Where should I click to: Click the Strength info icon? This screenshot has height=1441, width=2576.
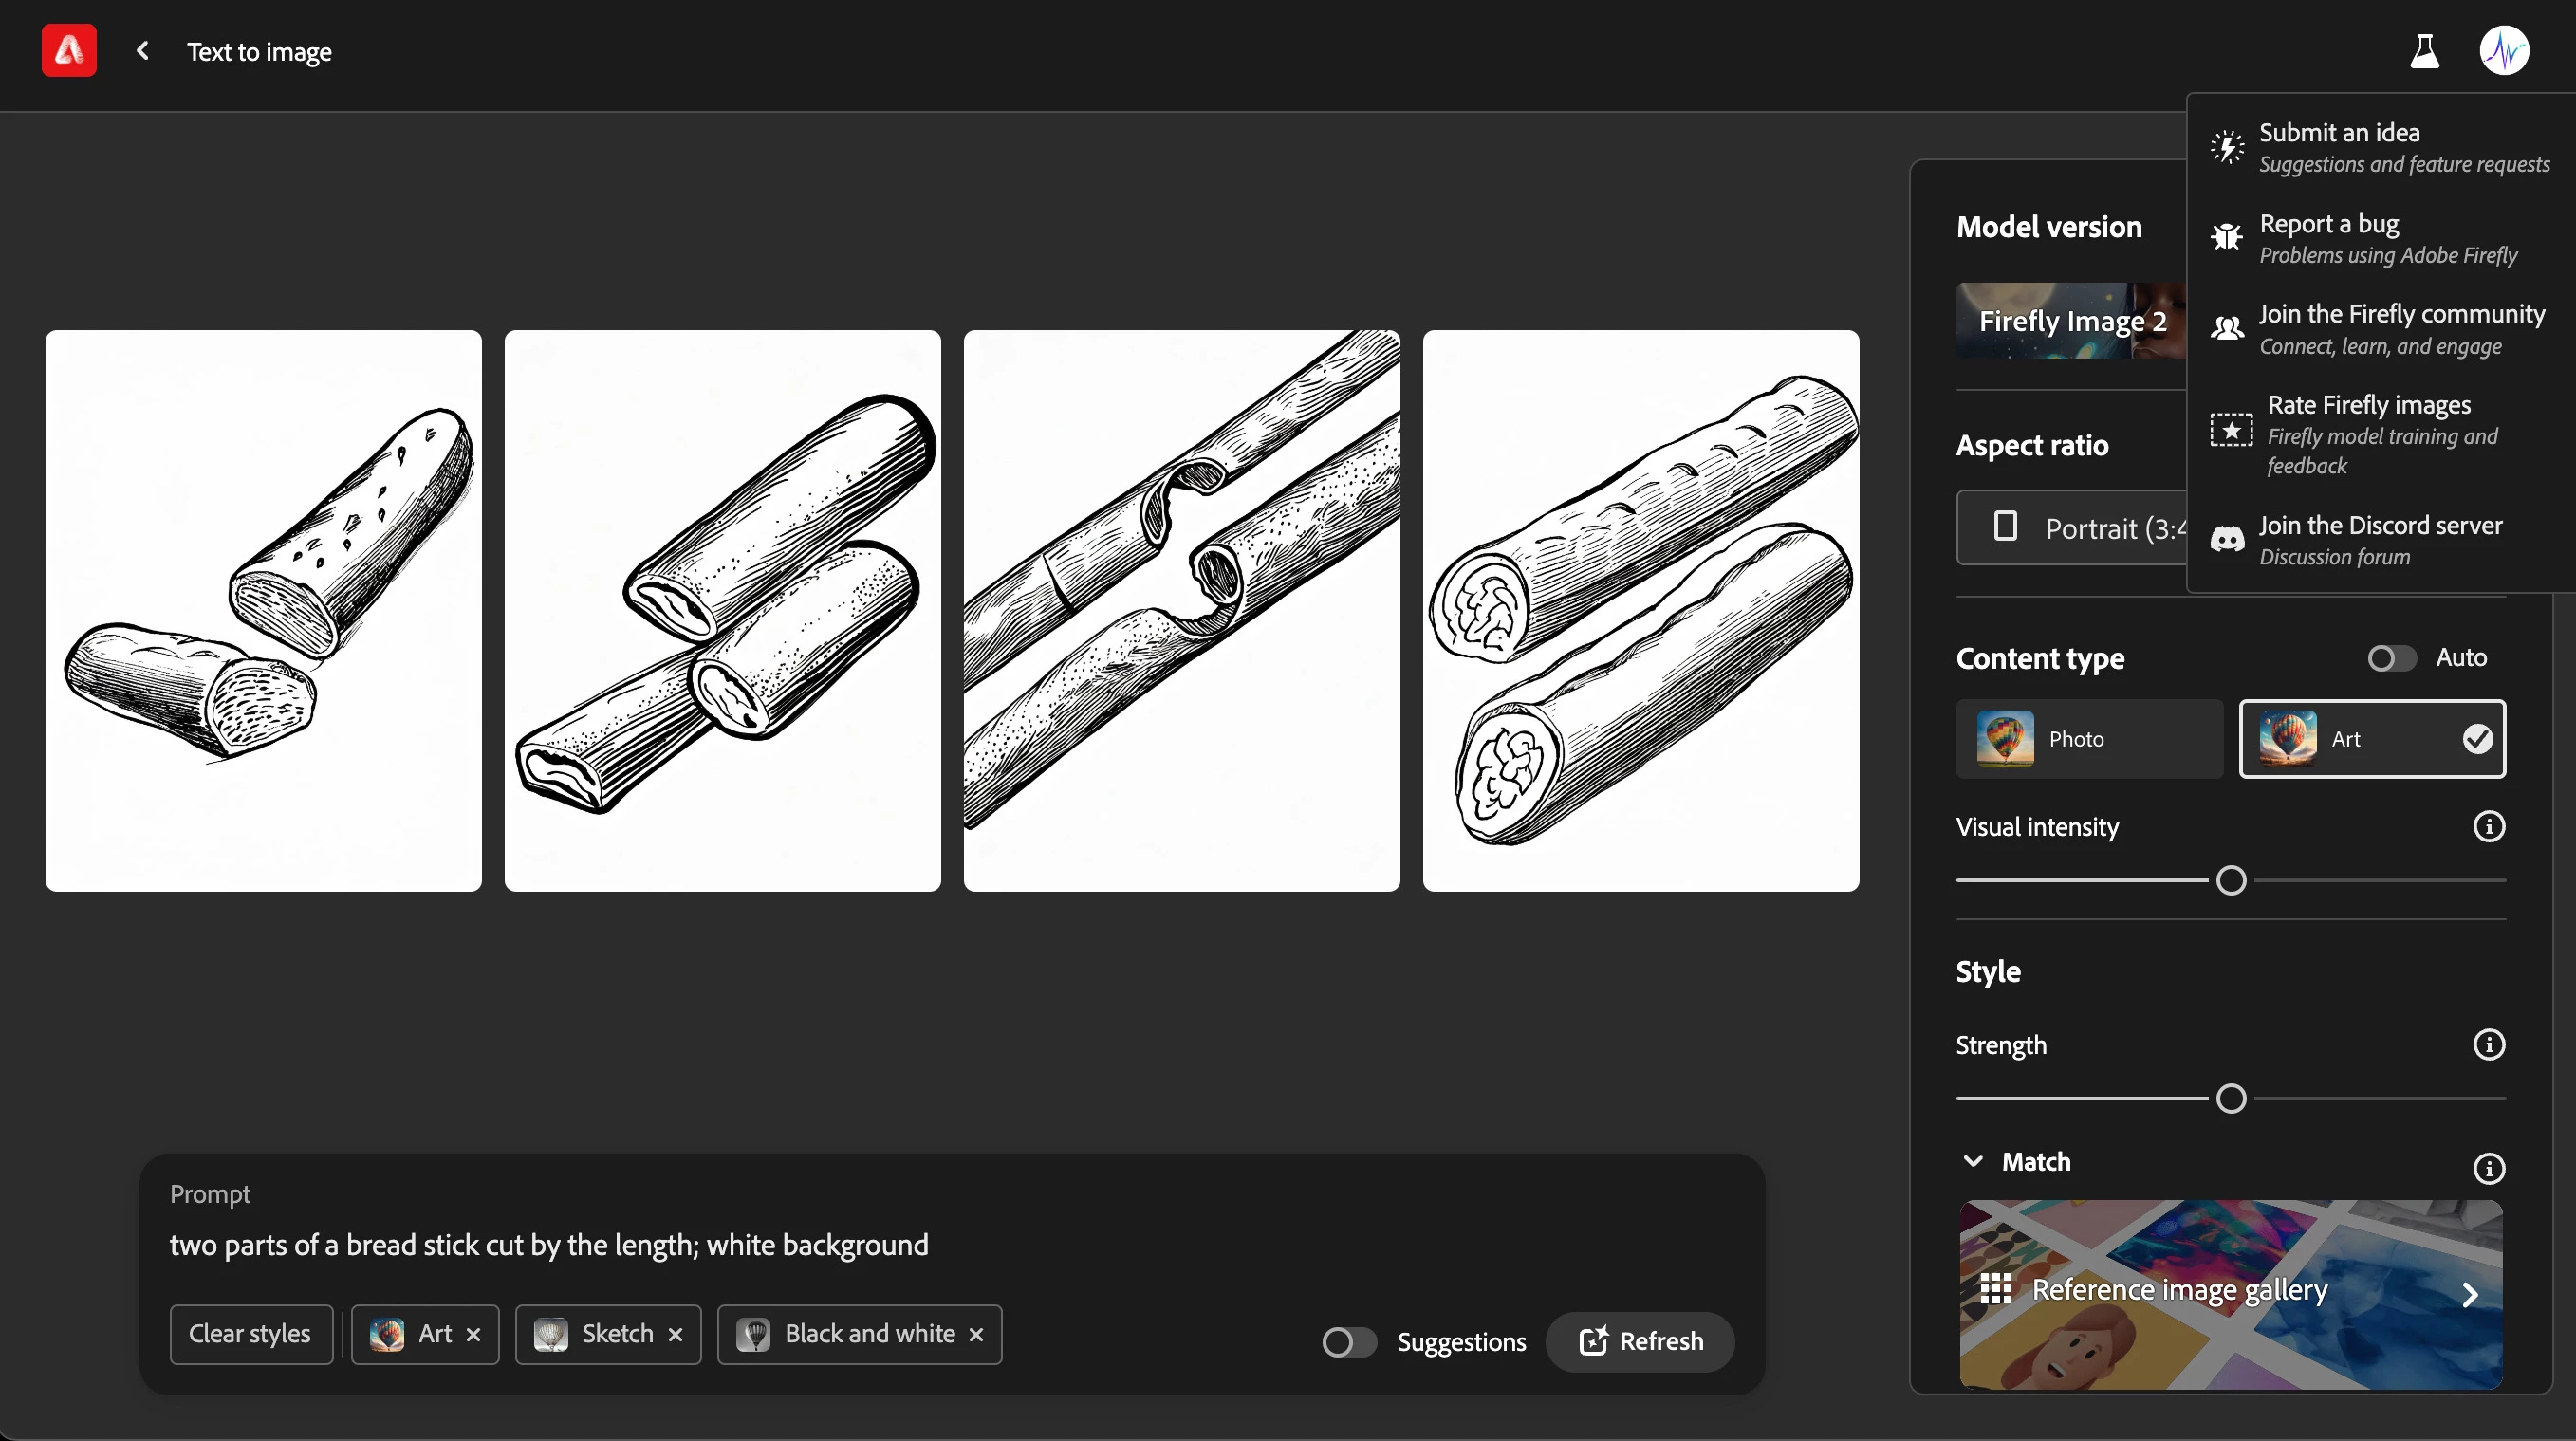pos(2488,1045)
